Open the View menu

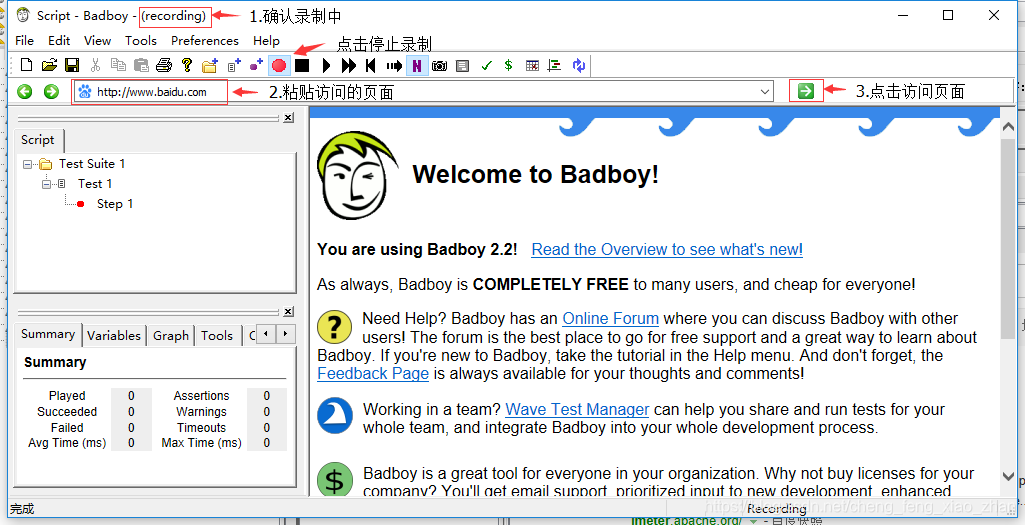[x=97, y=41]
